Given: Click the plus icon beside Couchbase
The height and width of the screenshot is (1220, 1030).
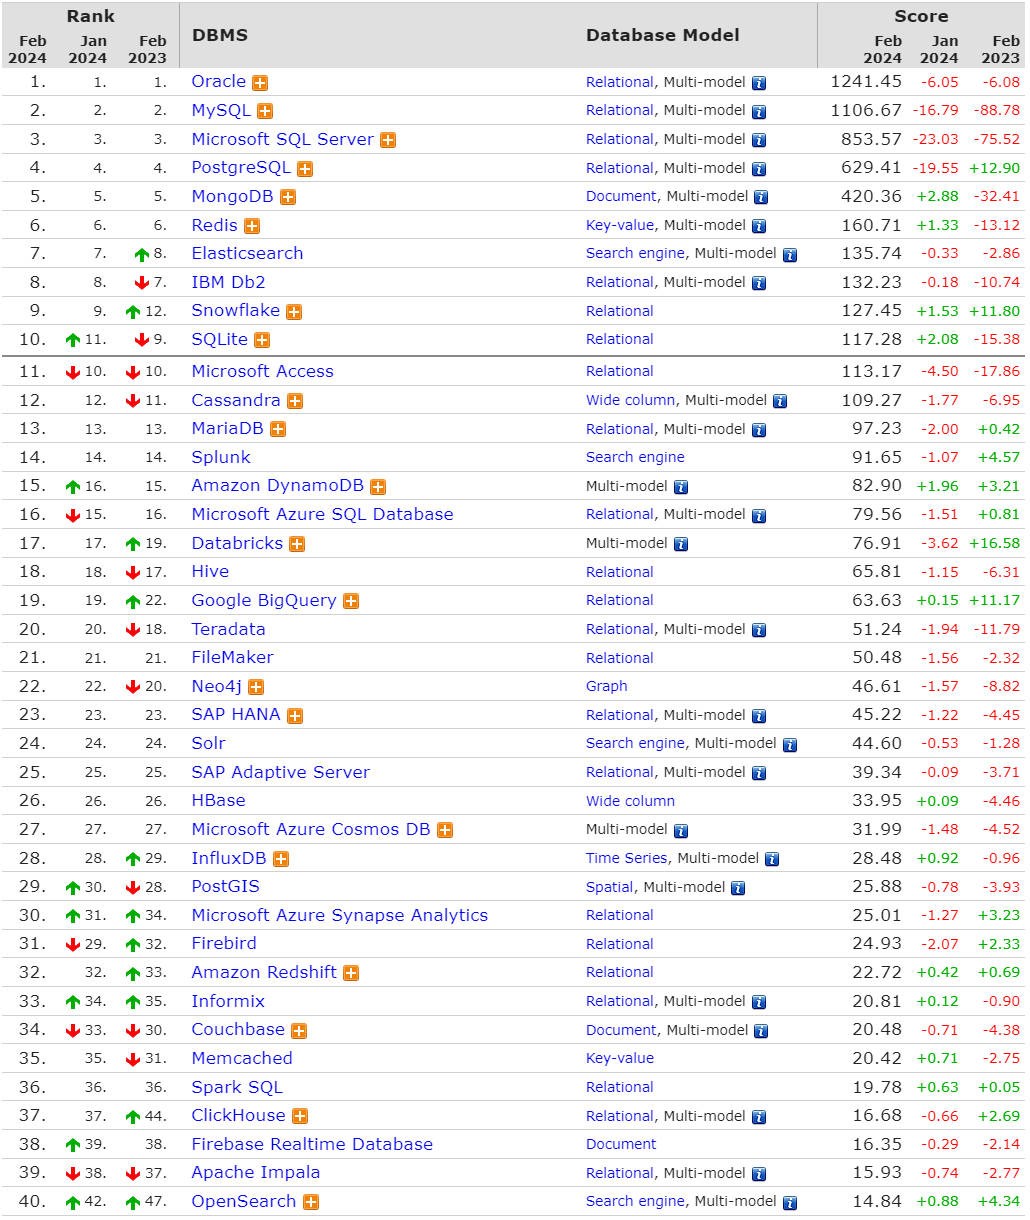Looking at the screenshot, I should tap(299, 1031).
